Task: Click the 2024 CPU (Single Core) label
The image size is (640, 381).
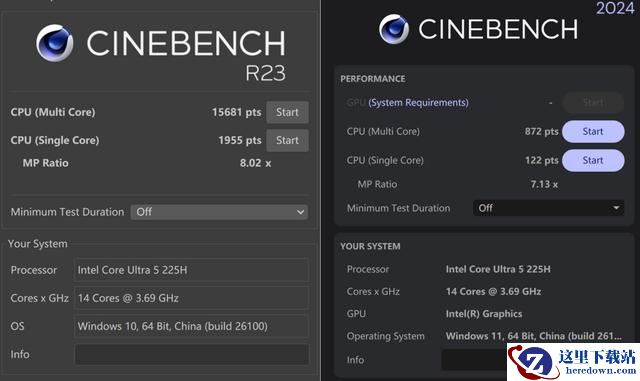Action: (385, 160)
